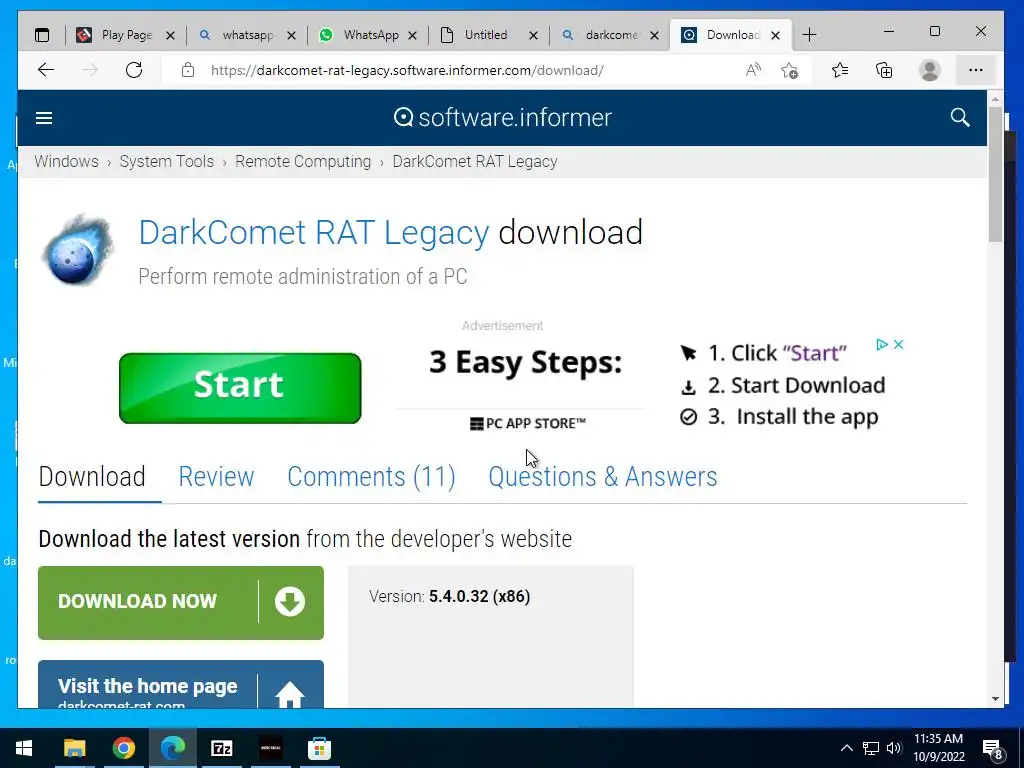Close the advertisement with X icon
This screenshot has height=768, width=1024.
coord(899,344)
